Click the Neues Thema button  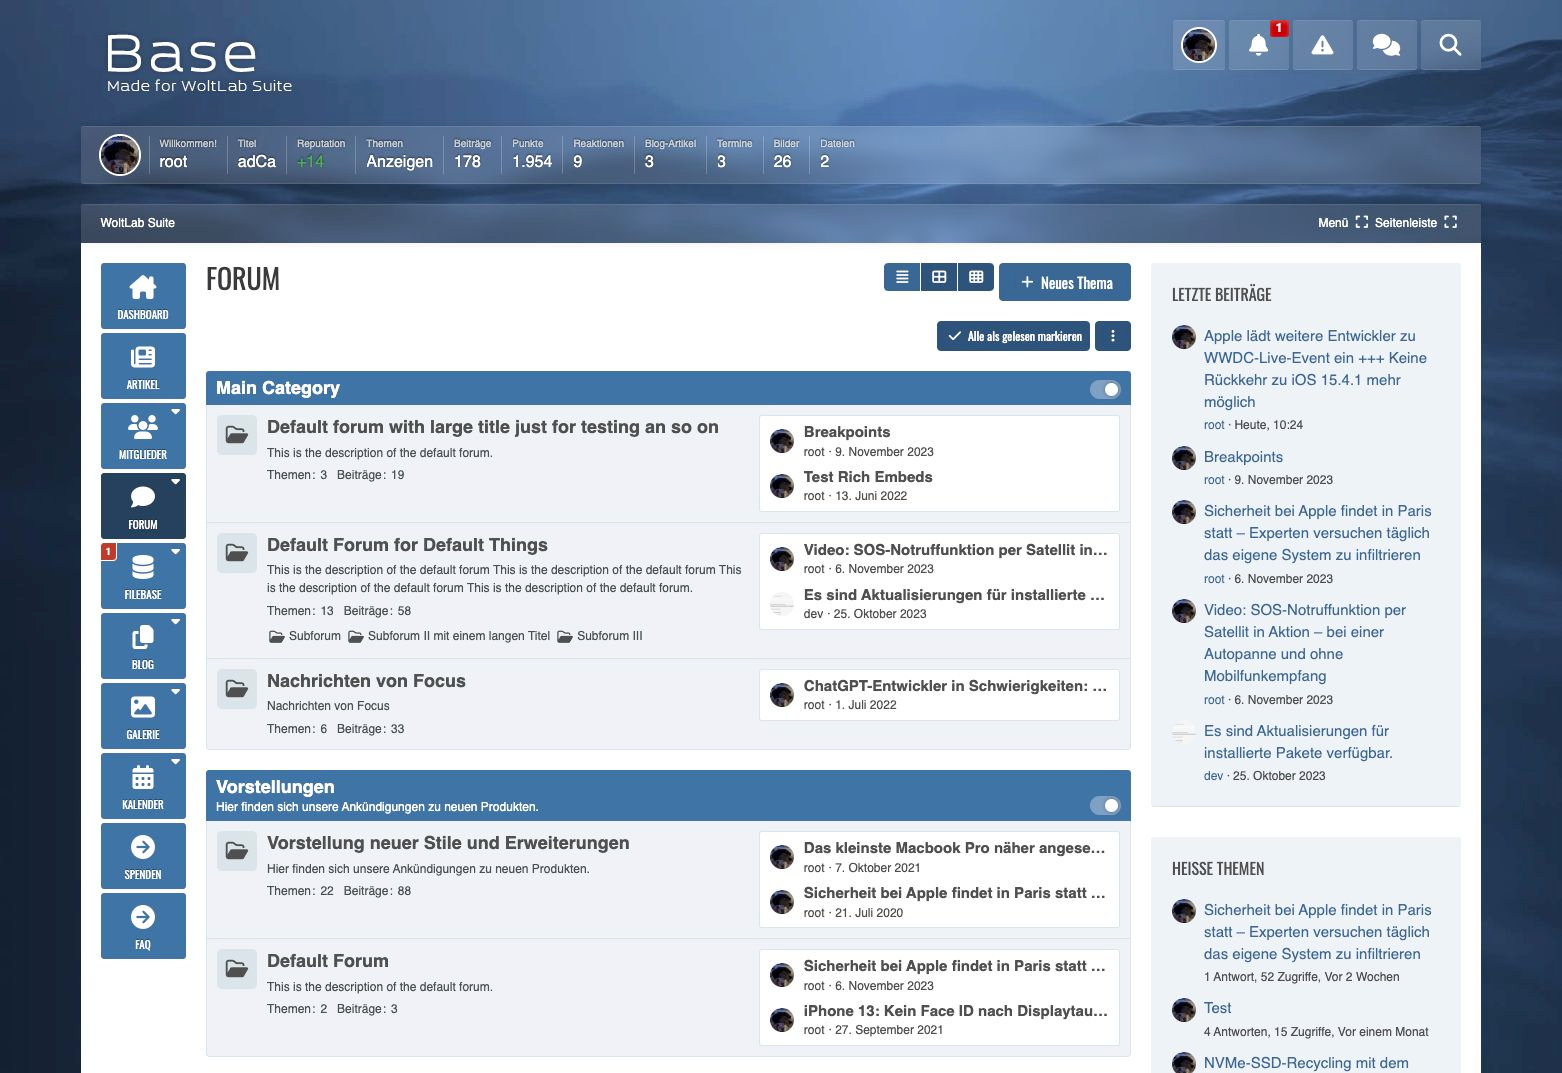[1065, 283]
